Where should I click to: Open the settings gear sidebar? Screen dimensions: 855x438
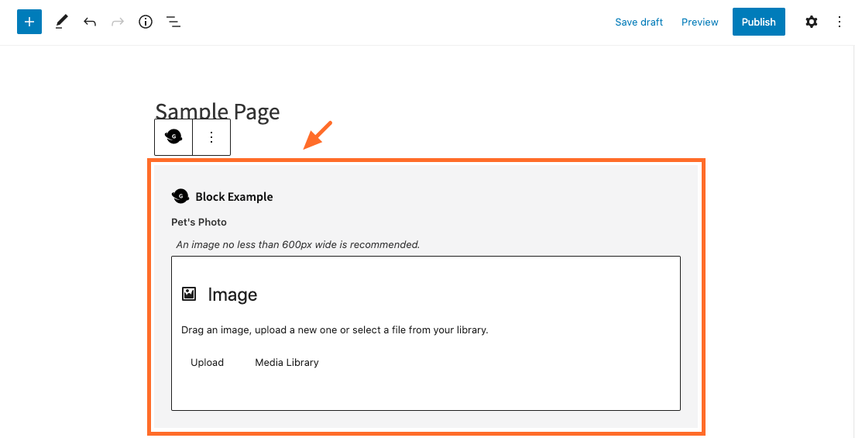point(811,22)
